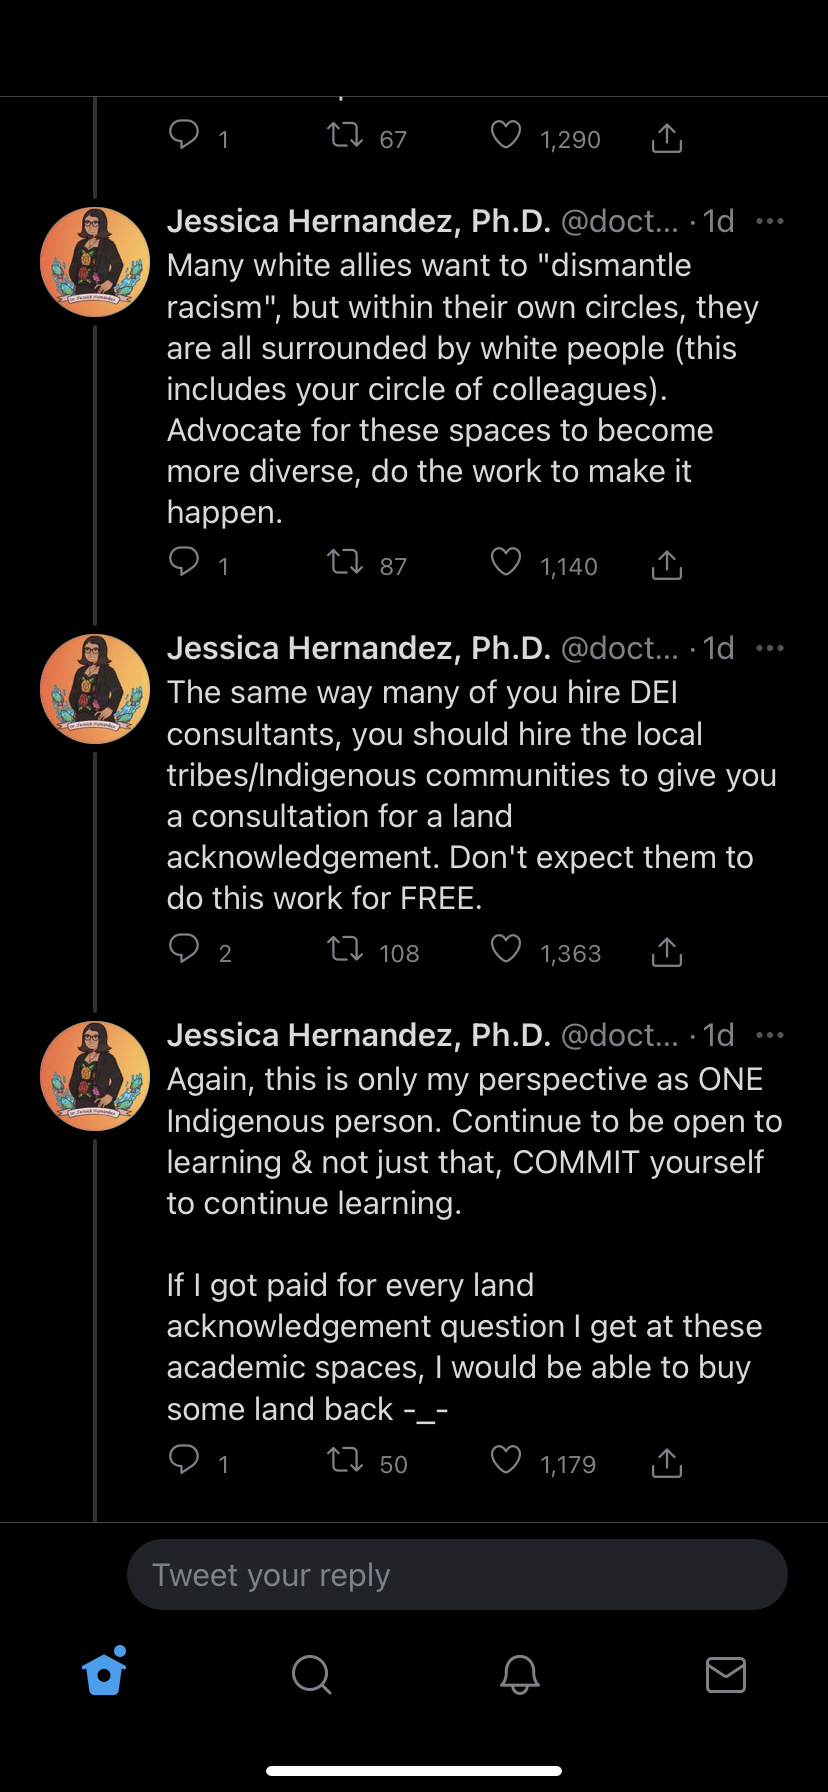Viewport: 828px width, 1792px height.
Task: Like the "dismantle racism" tweet
Action: click(x=506, y=563)
